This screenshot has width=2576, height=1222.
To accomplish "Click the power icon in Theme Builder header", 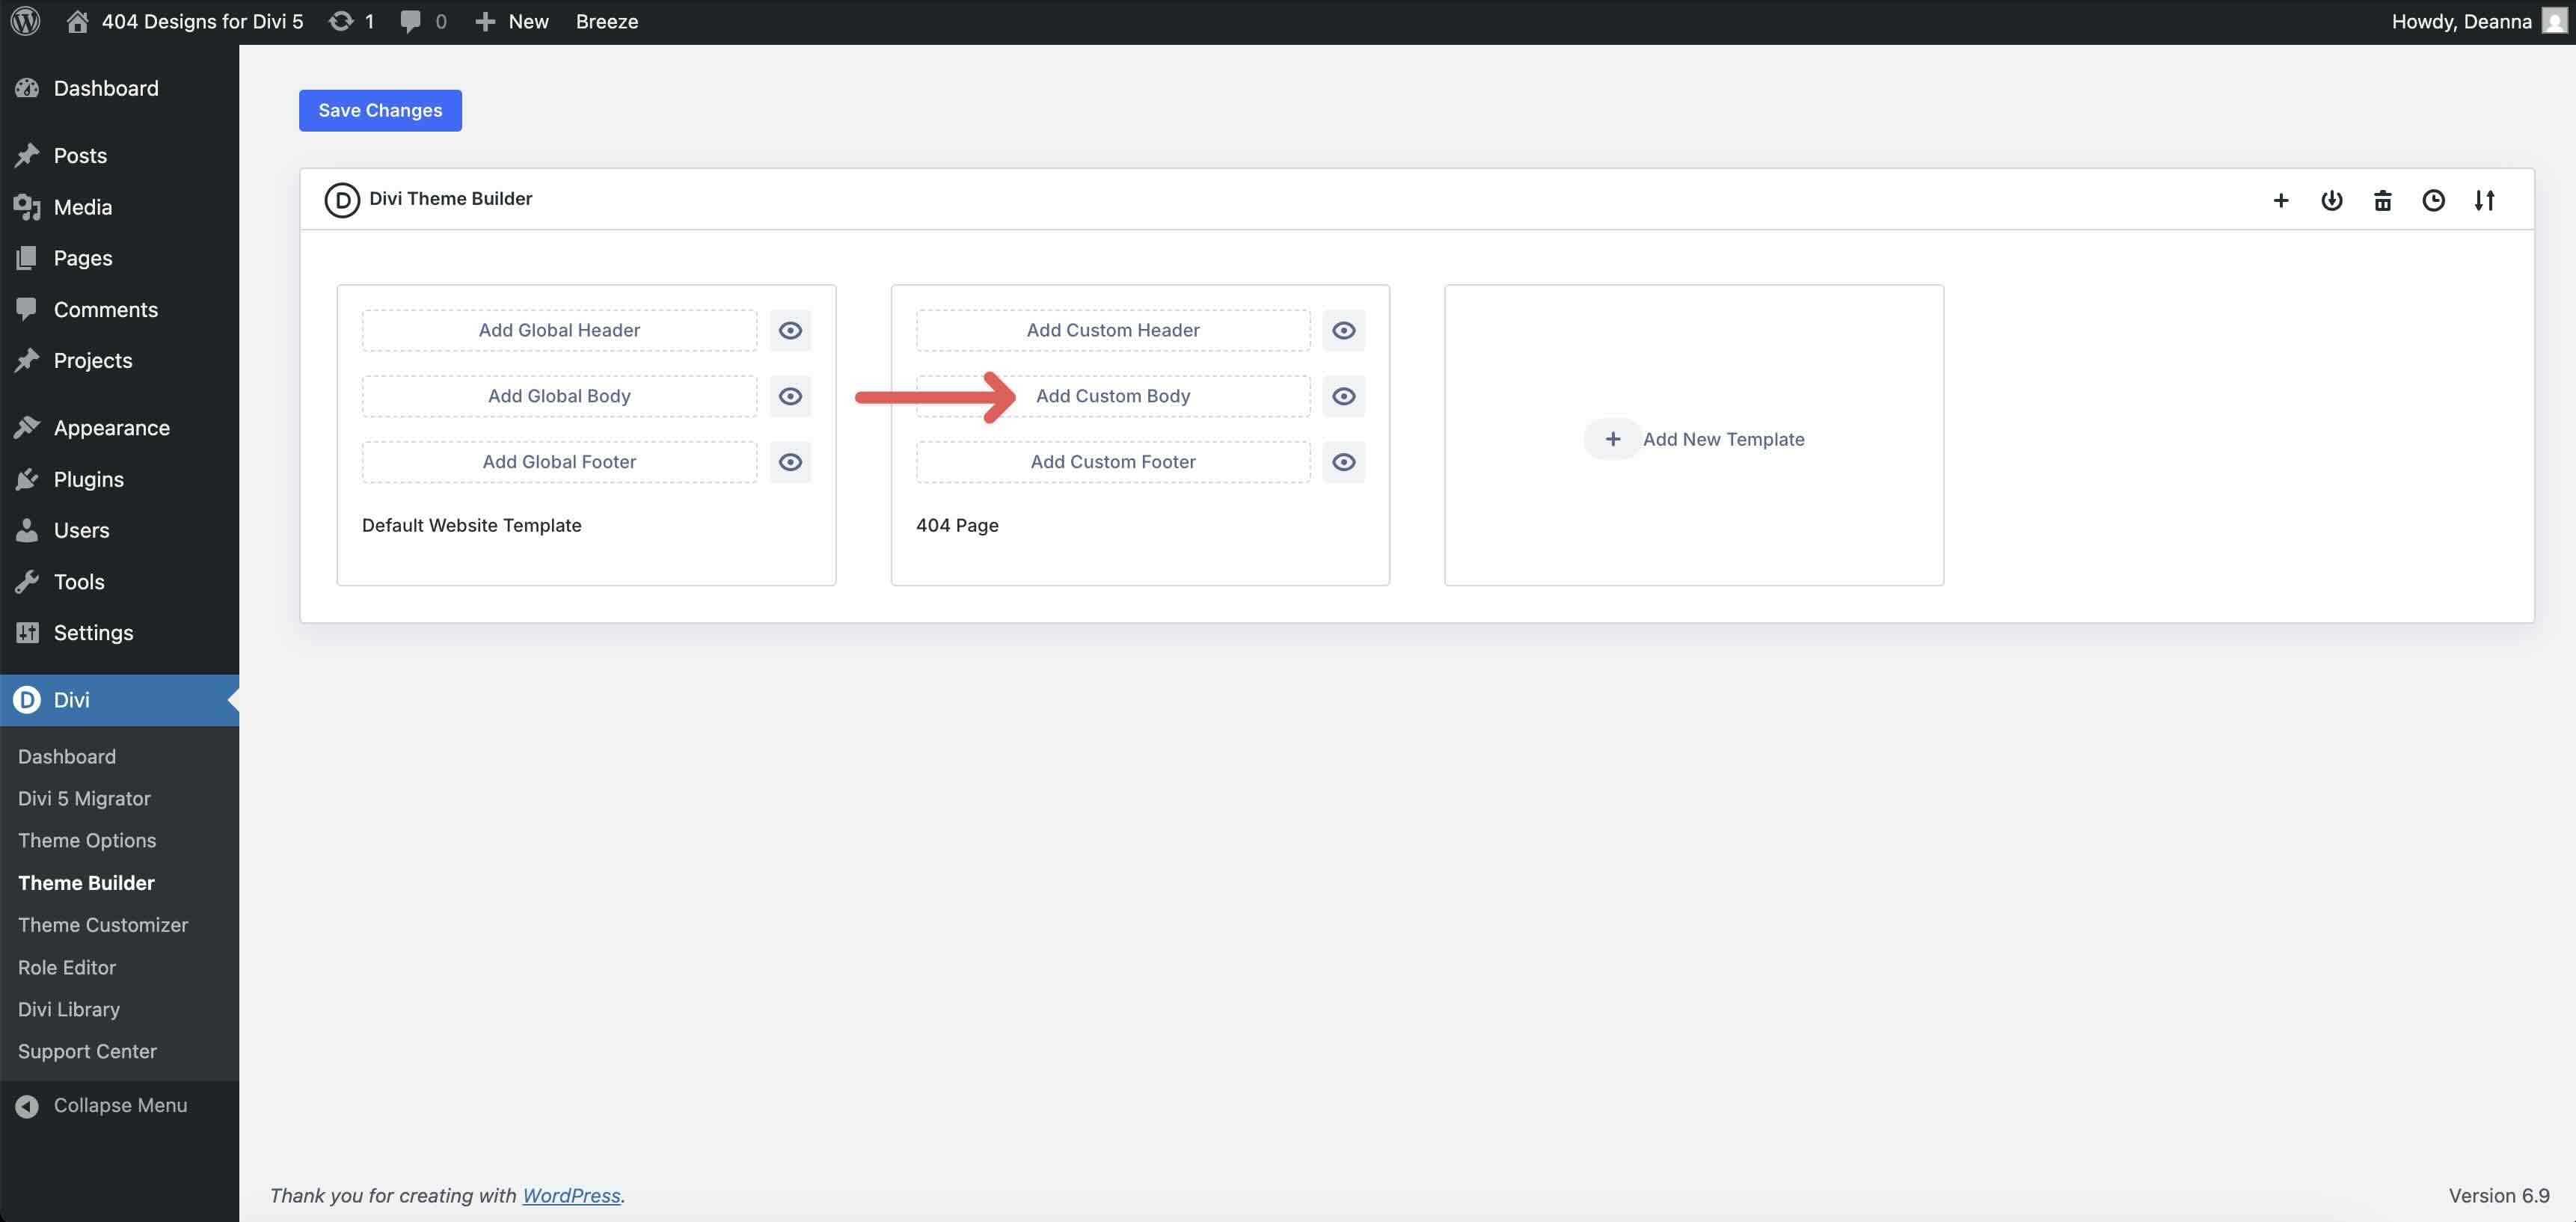I will point(2331,200).
